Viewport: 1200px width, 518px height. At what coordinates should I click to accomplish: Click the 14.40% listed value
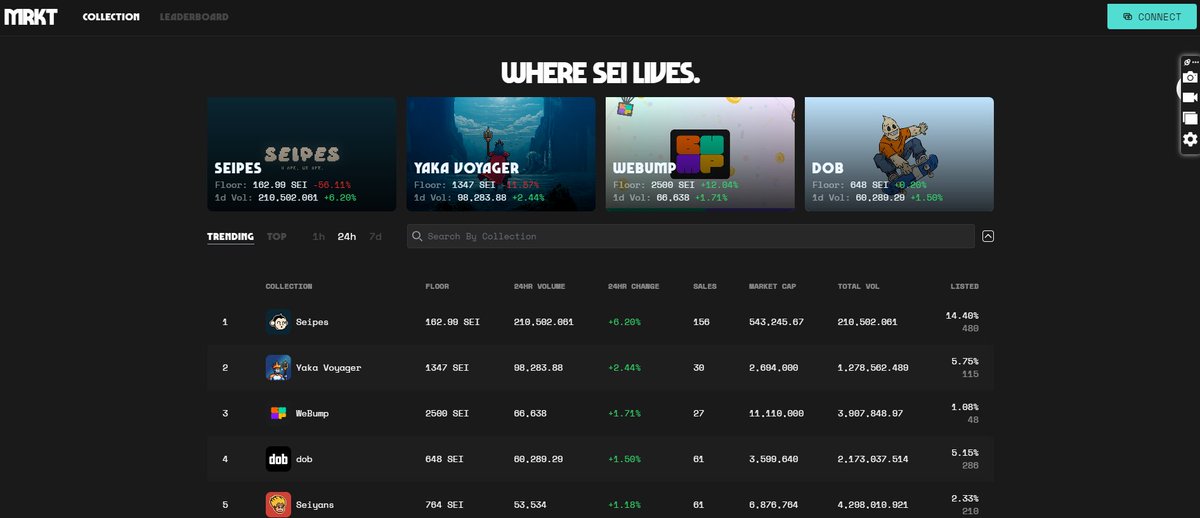click(x=962, y=316)
